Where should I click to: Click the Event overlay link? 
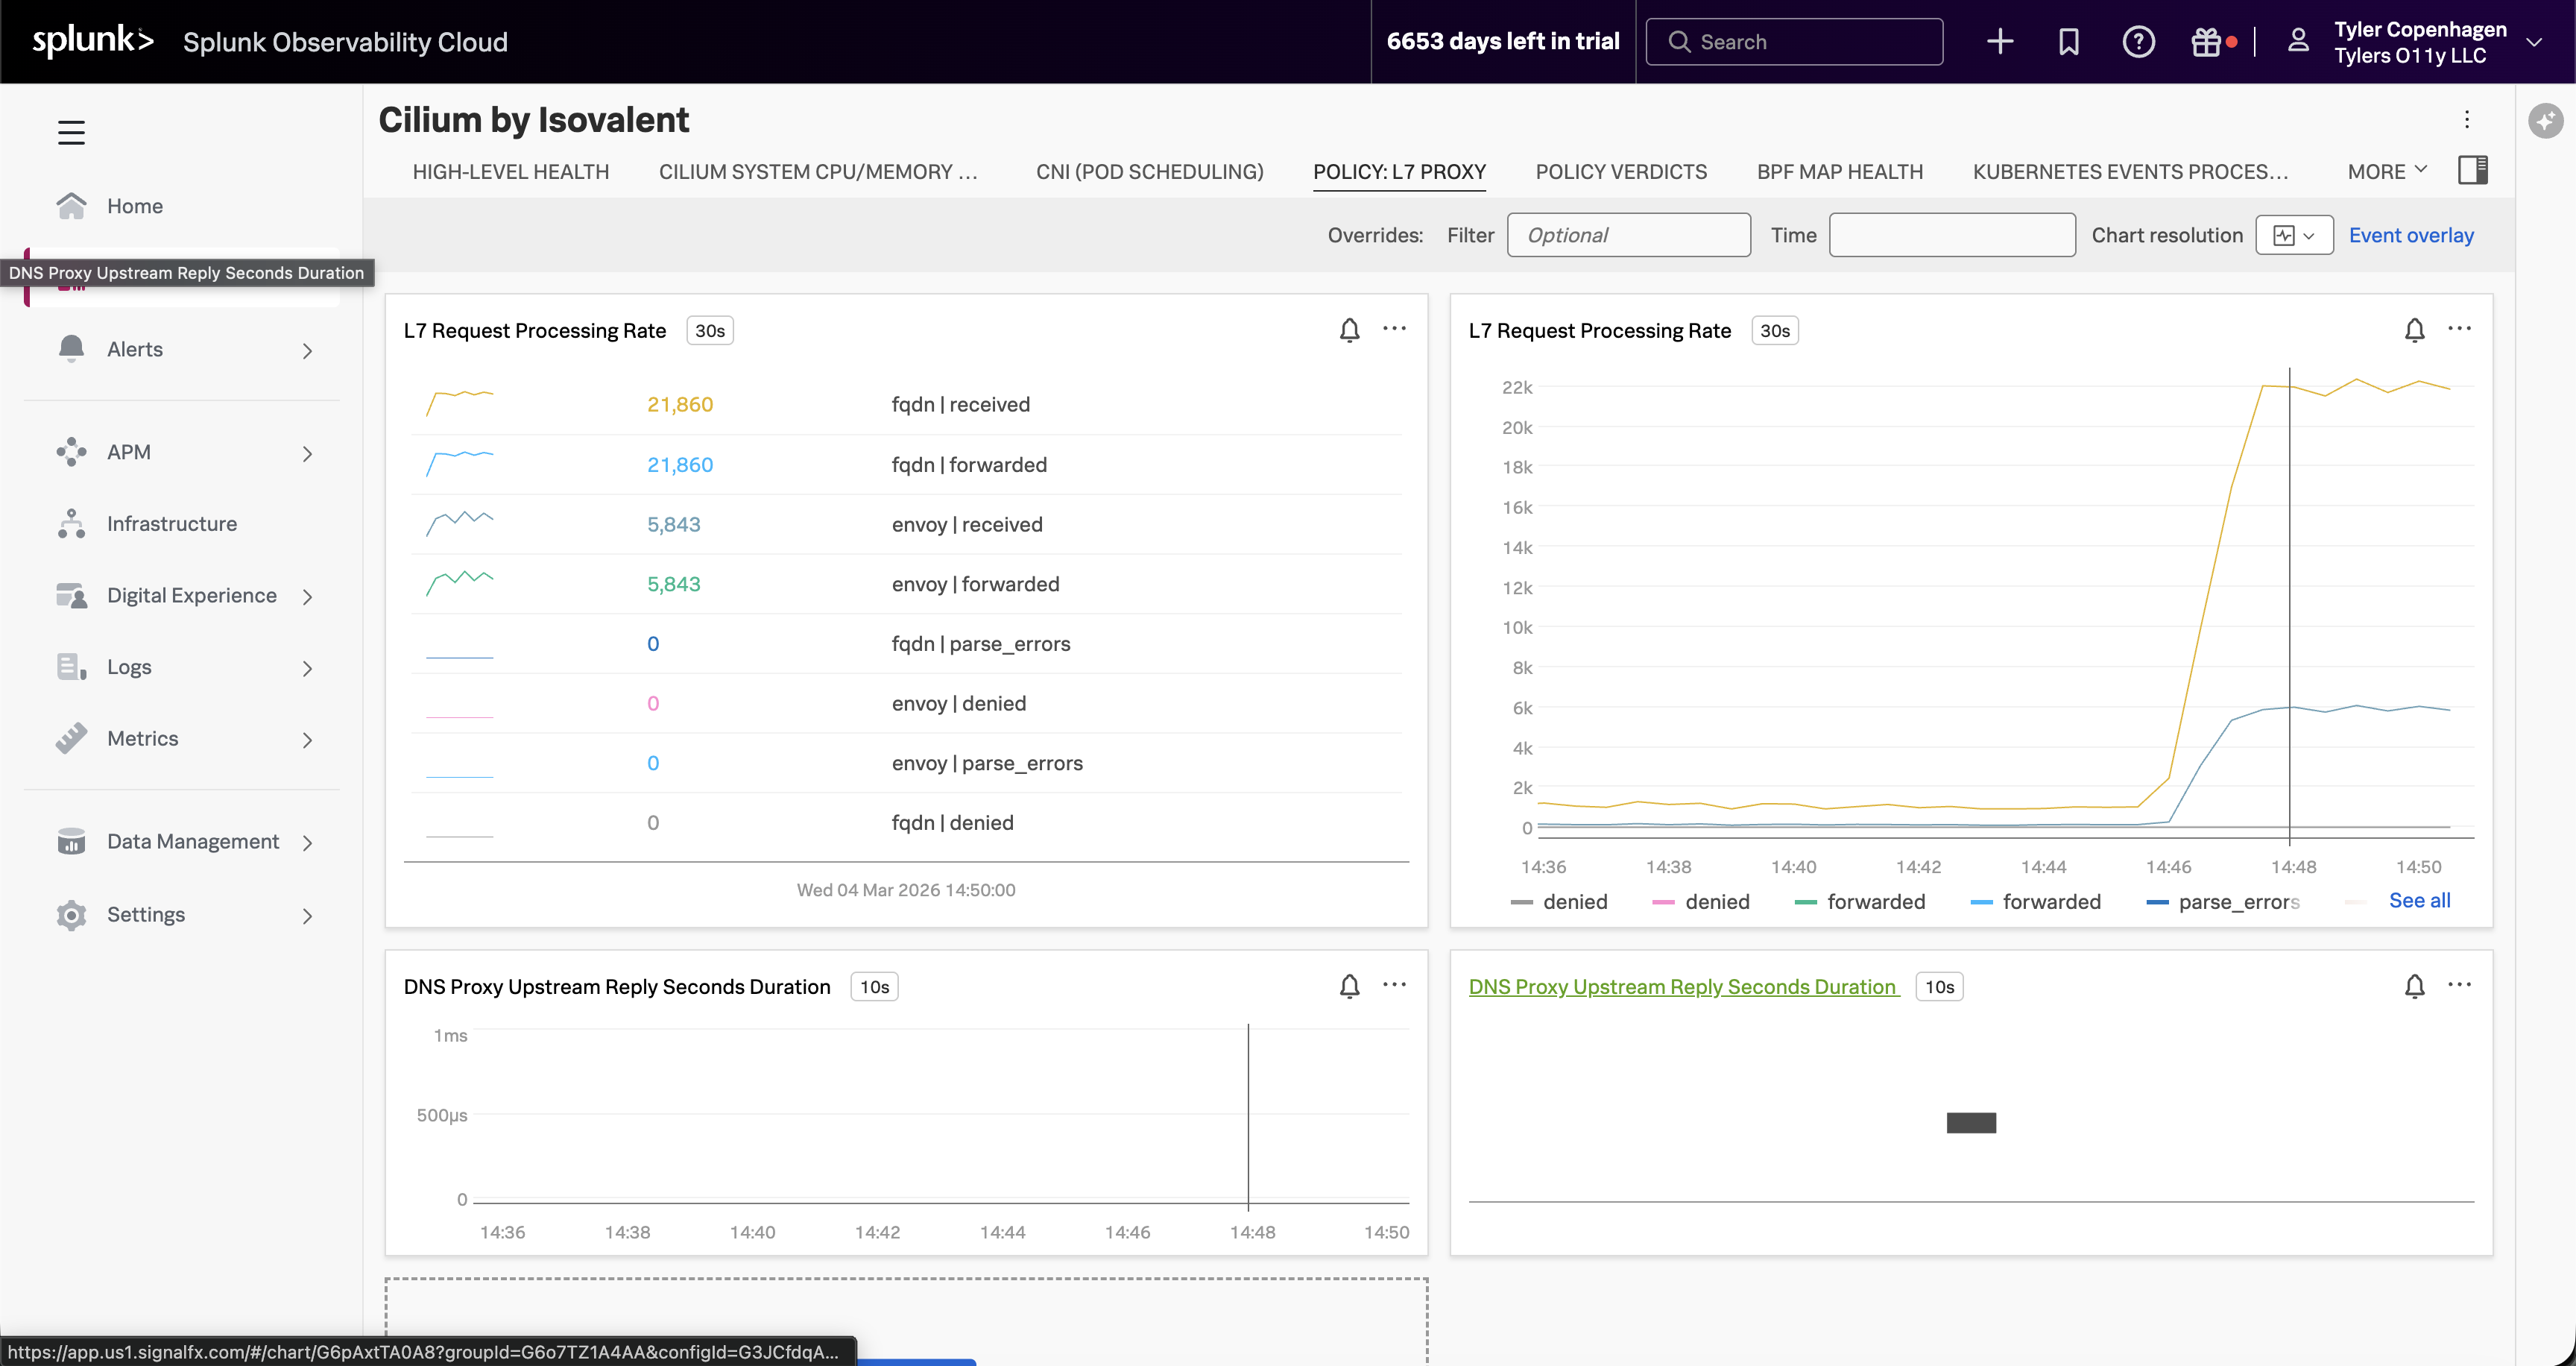(2411, 235)
